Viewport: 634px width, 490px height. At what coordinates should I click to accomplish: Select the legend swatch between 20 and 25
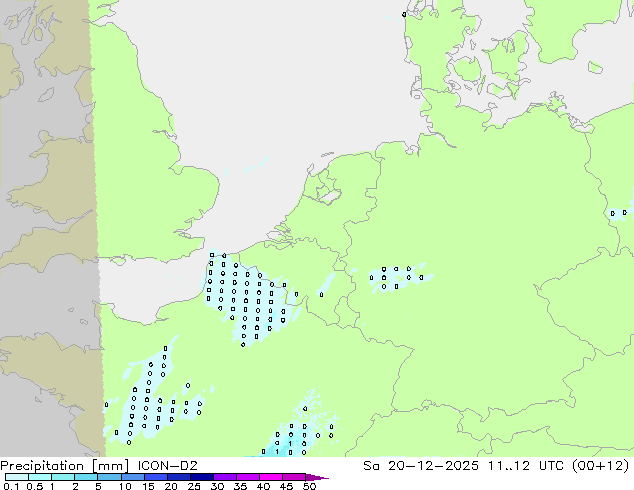(178, 477)
